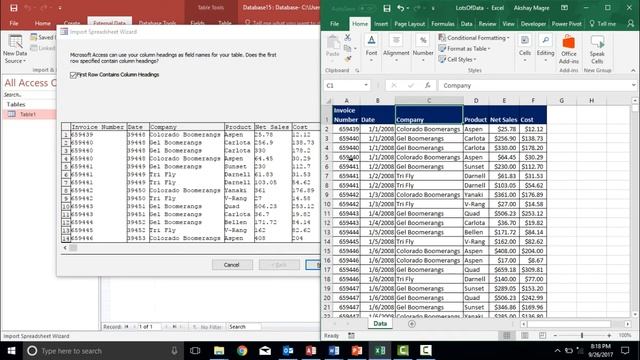Viewport: 640px width, 360px height.
Task: Click cell Colorado Boomerangs in row 2
Action: pos(429,129)
